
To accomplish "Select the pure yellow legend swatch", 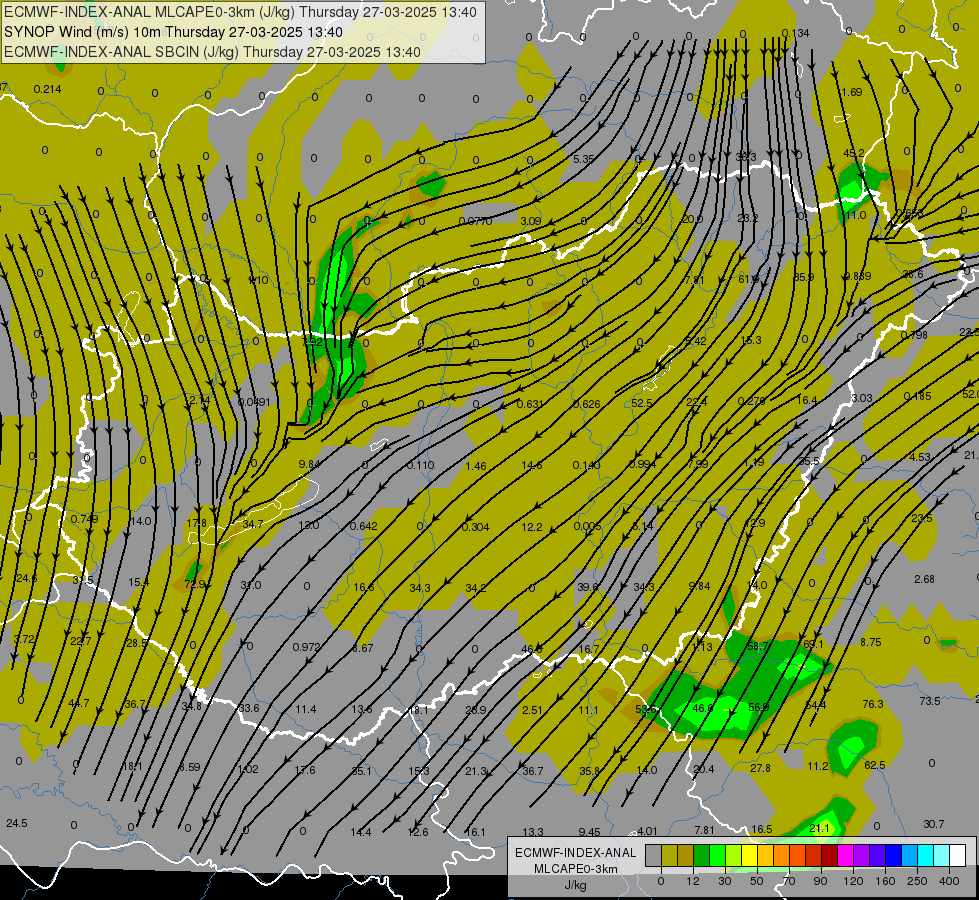I will pos(749,855).
